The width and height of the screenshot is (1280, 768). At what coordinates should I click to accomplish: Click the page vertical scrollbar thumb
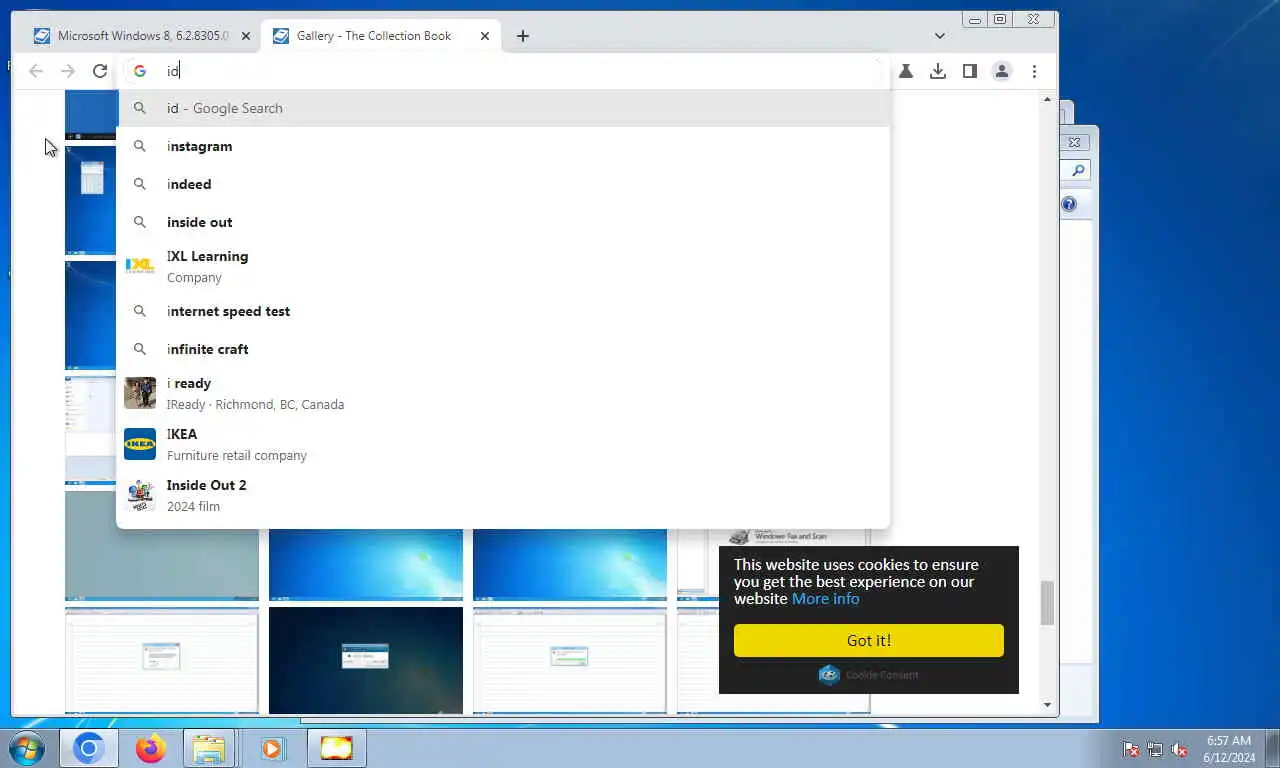click(1048, 603)
